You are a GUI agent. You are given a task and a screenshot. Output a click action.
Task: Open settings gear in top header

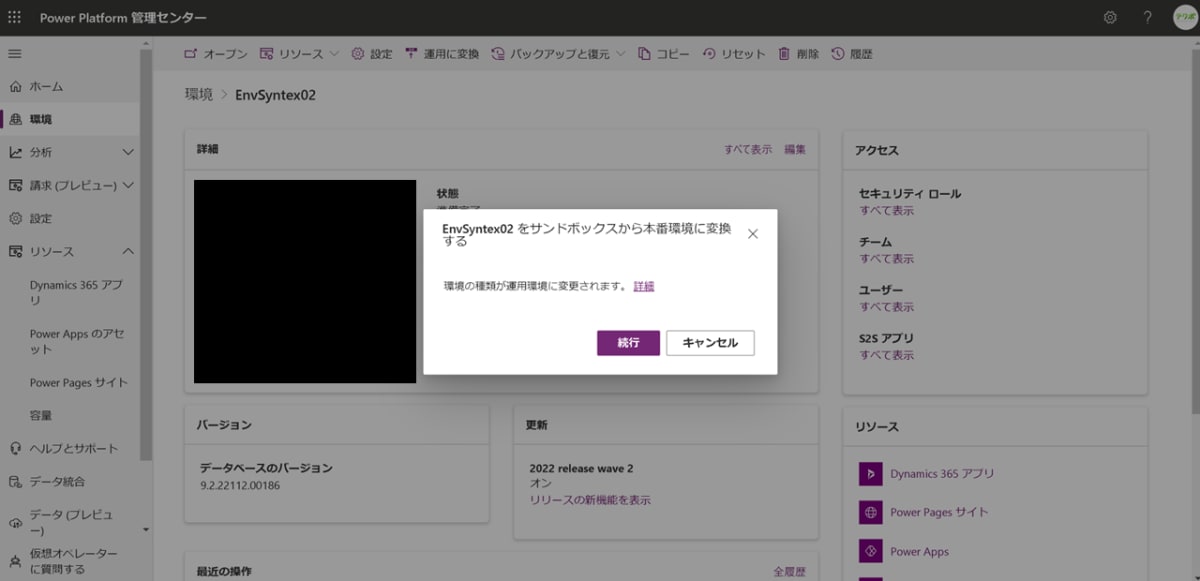[x=1110, y=18]
